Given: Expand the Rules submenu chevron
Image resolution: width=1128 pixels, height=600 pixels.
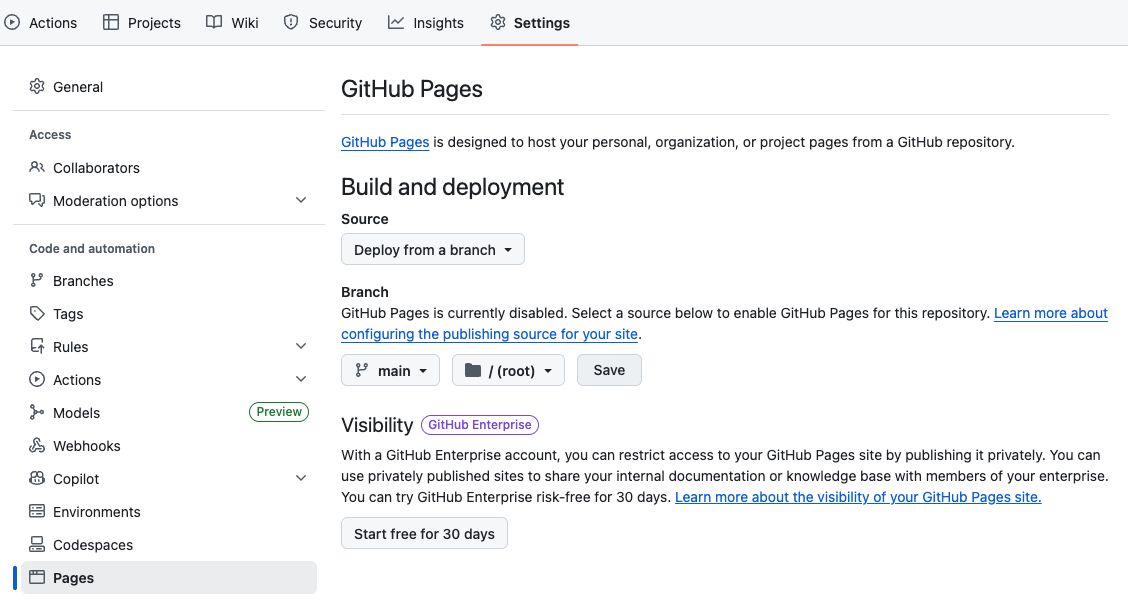Looking at the screenshot, I should 301,347.
